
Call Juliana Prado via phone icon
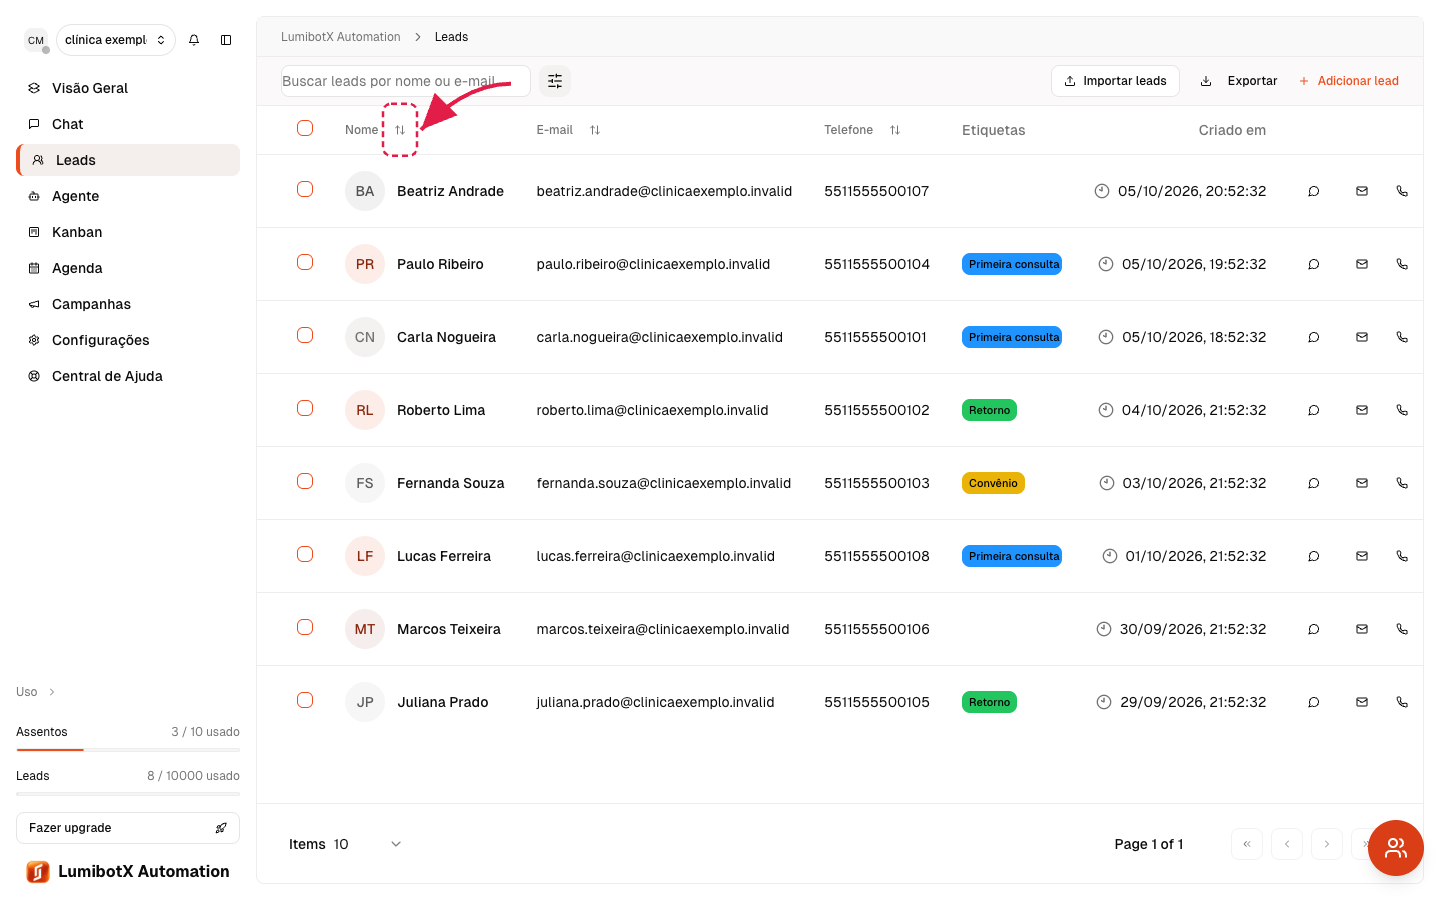point(1402,702)
